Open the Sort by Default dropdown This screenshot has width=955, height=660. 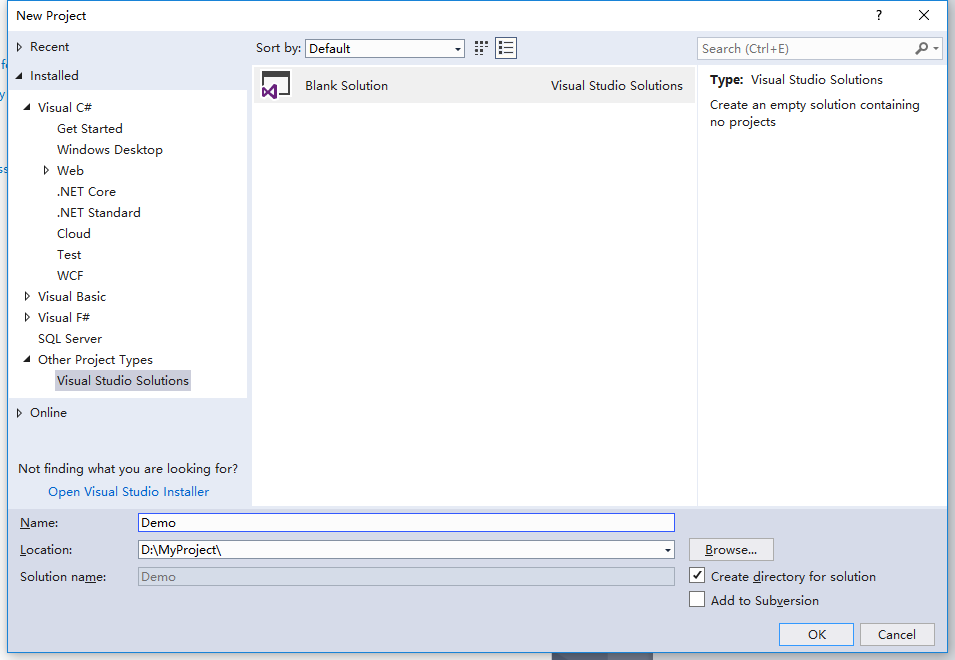tap(385, 48)
